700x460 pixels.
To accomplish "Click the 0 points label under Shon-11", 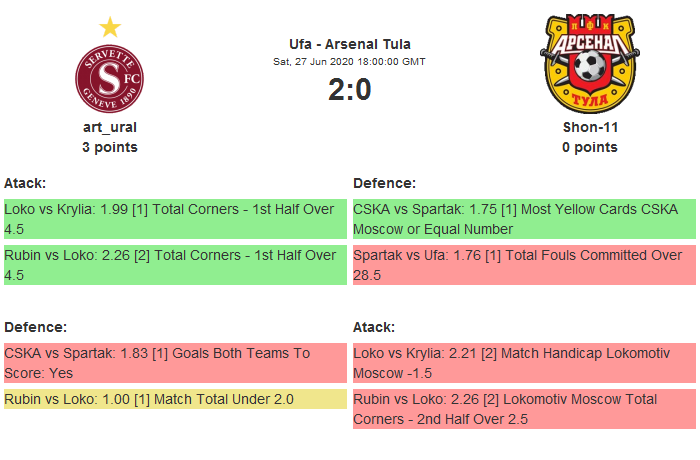I will [589, 147].
